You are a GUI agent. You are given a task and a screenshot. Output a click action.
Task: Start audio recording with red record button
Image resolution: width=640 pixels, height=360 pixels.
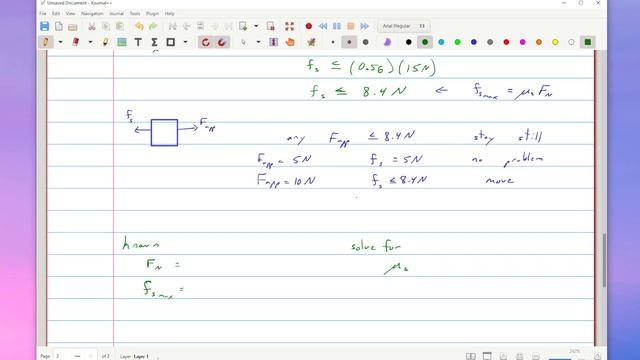(x=309, y=26)
